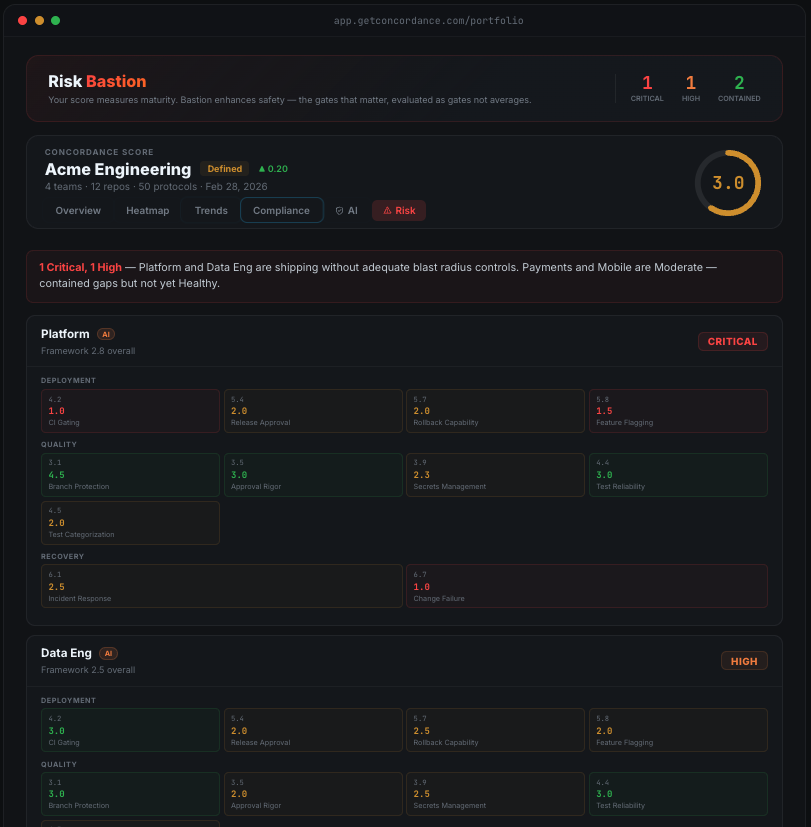Click the warning triangle icon in Risk tab
The height and width of the screenshot is (827, 811).
point(387,210)
